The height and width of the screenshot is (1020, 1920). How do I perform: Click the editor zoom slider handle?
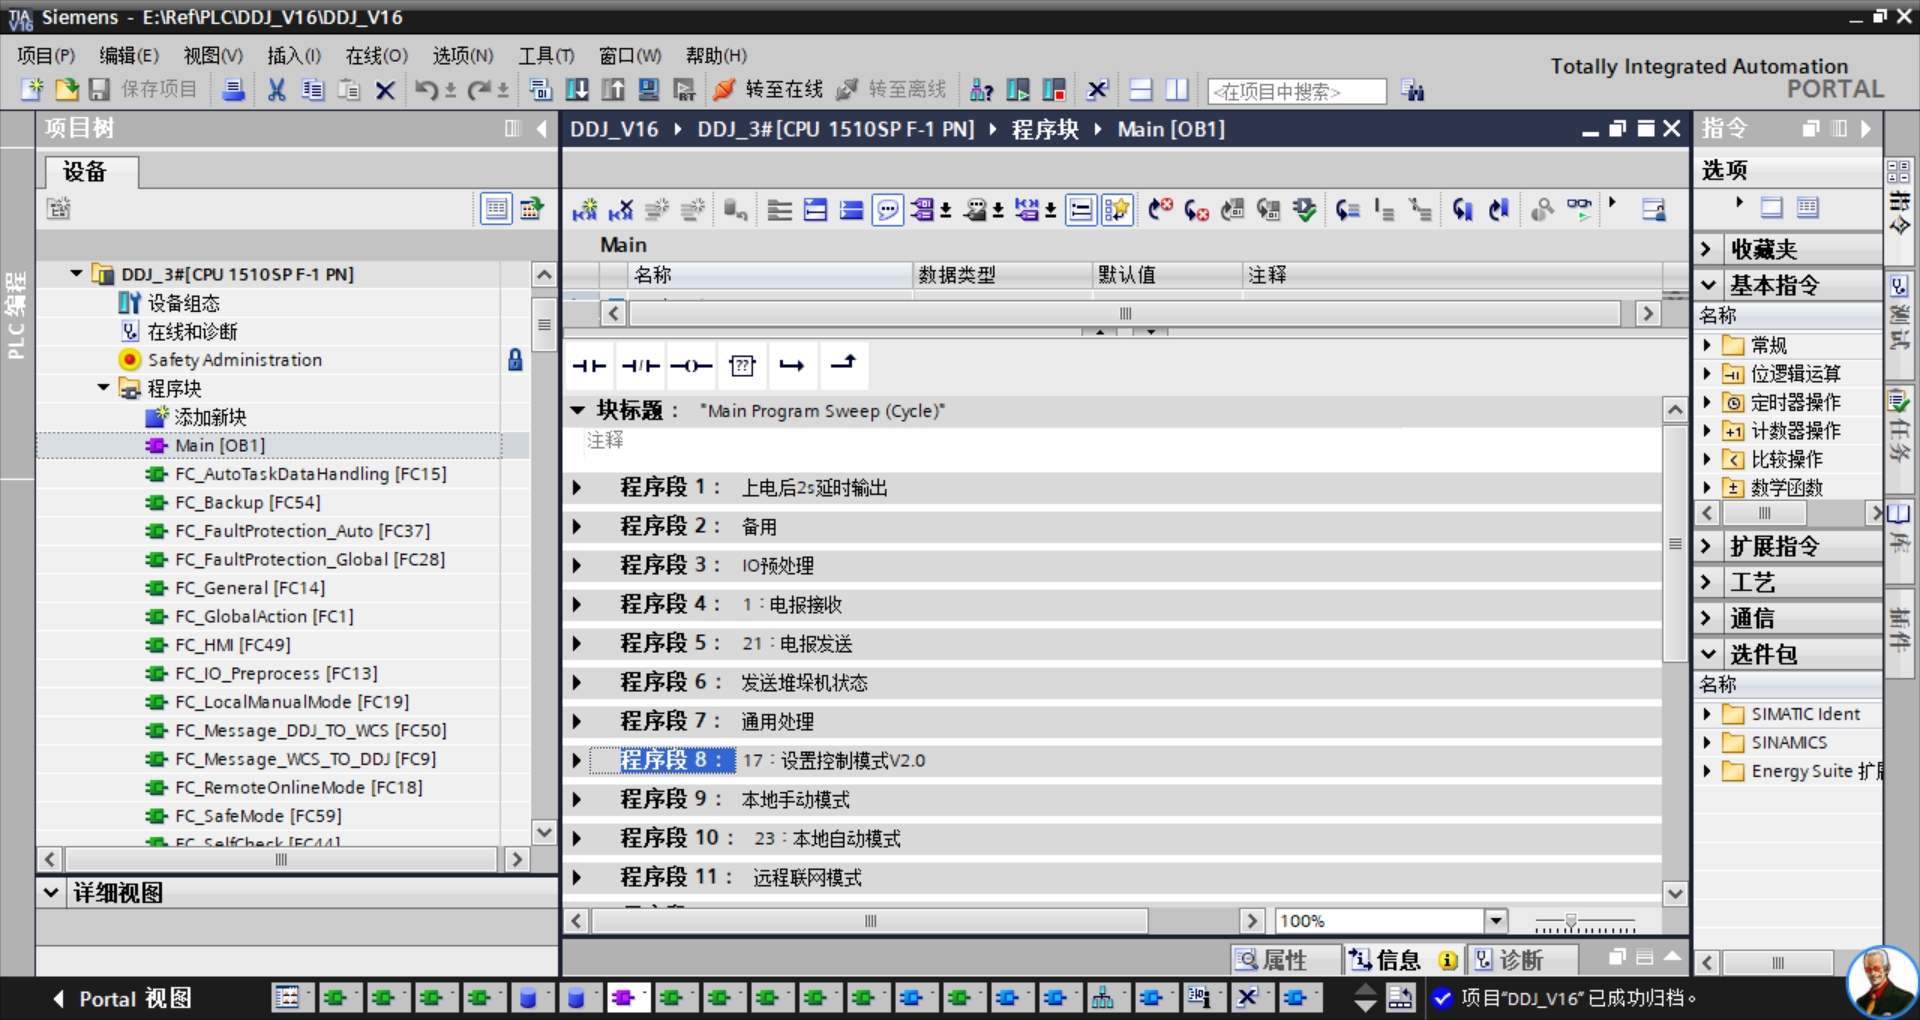coord(1571,921)
